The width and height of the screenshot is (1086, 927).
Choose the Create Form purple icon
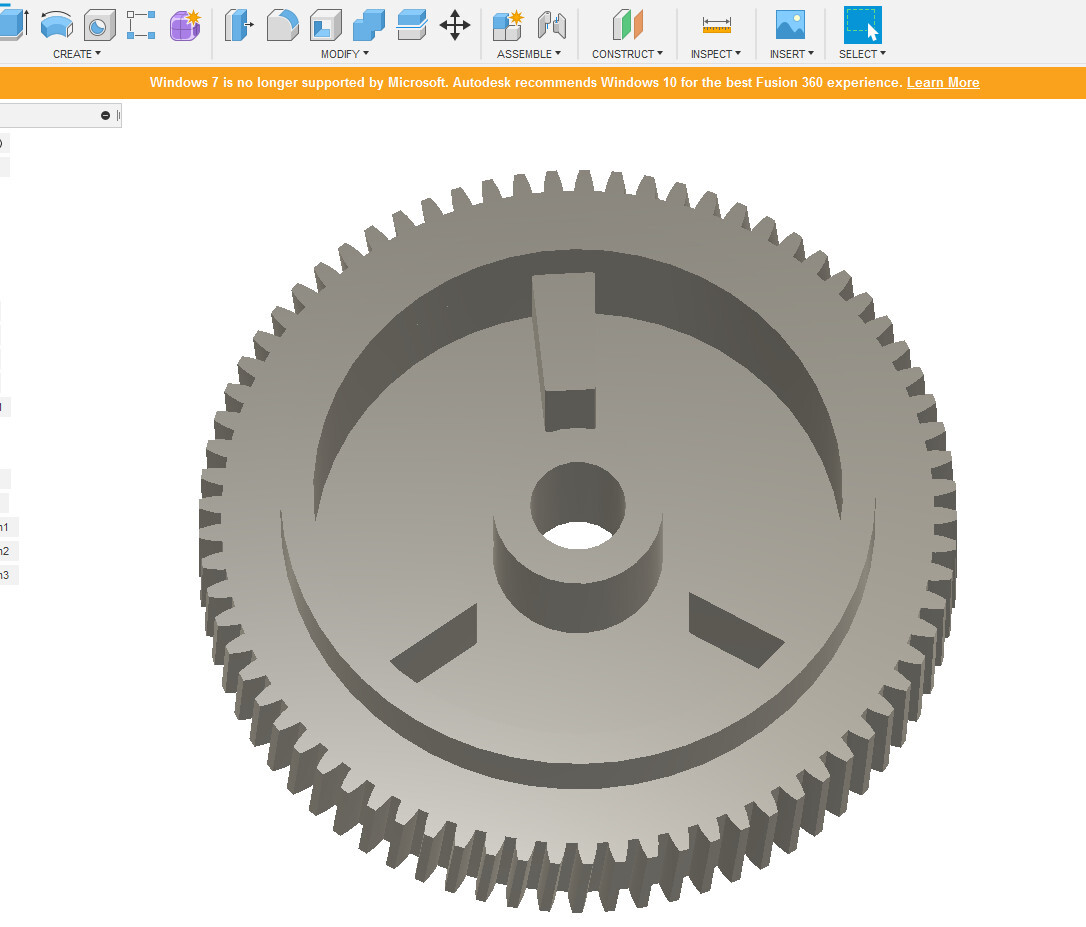click(185, 26)
